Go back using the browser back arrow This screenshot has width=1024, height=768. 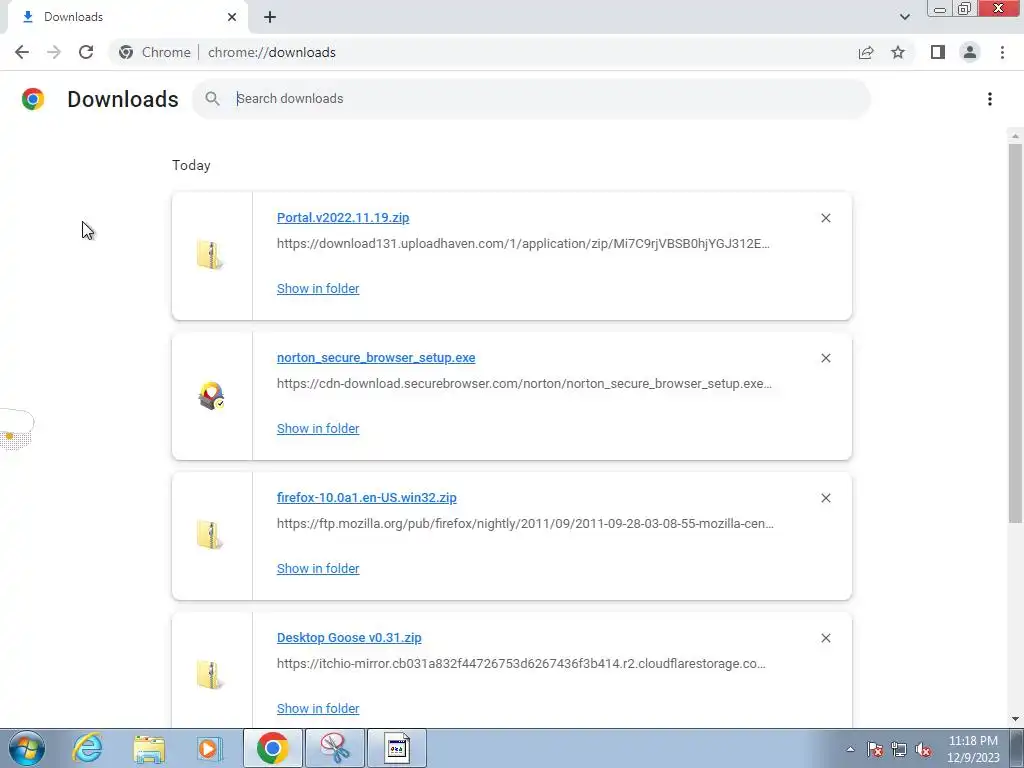point(22,52)
